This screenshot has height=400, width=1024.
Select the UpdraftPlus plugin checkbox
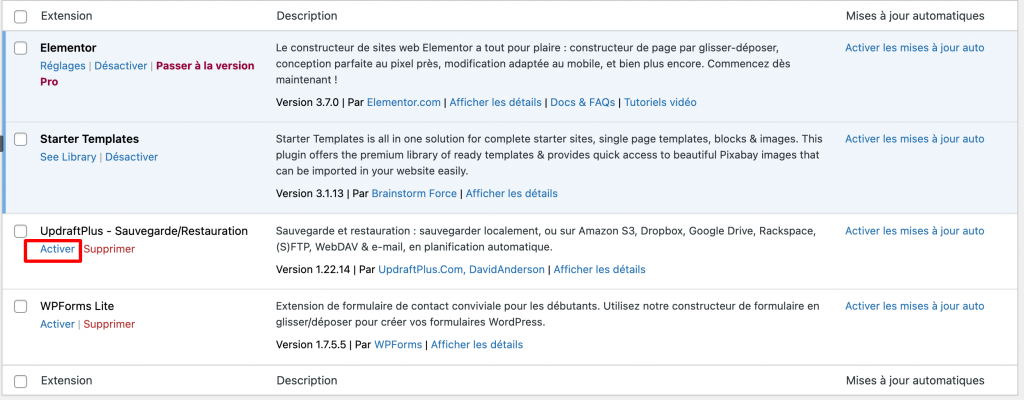coord(21,231)
